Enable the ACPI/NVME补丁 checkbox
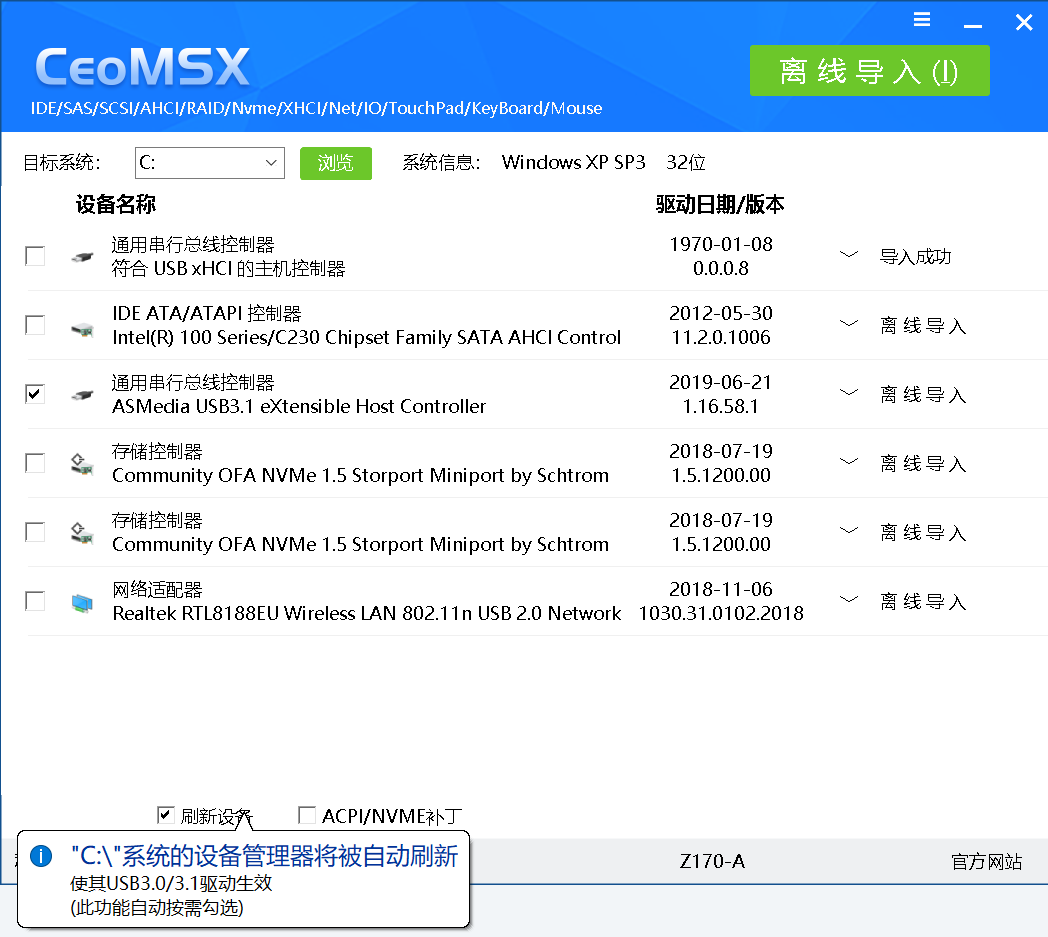Screen dimensions: 1048x937 click(x=307, y=816)
